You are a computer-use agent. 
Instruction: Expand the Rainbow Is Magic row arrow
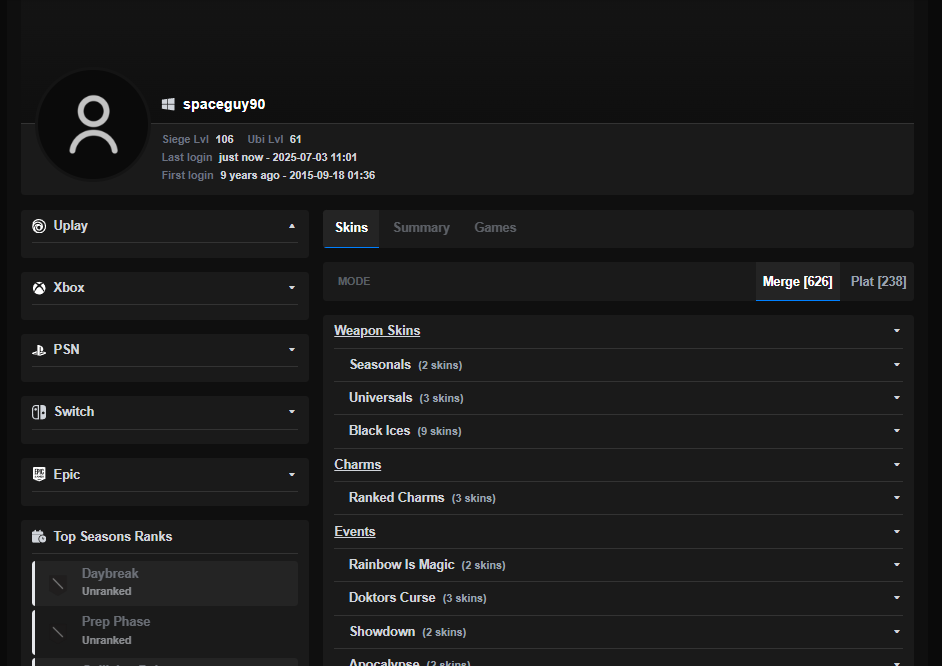pyautogui.click(x=897, y=565)
